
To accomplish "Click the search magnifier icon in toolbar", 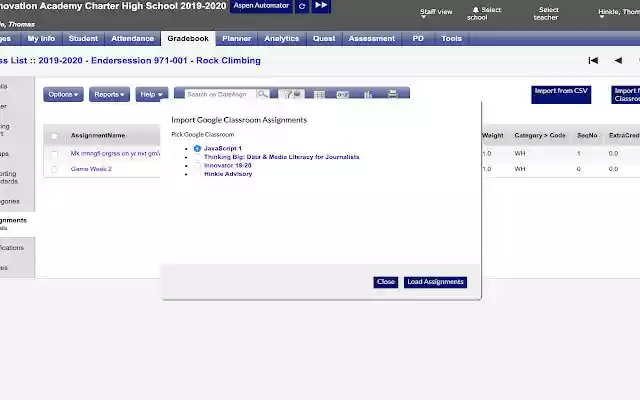I will click(262, 94).
